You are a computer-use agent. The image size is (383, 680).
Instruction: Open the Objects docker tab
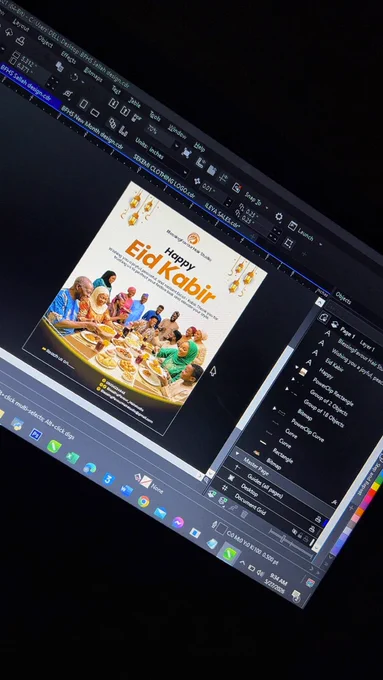click(343, 298)
